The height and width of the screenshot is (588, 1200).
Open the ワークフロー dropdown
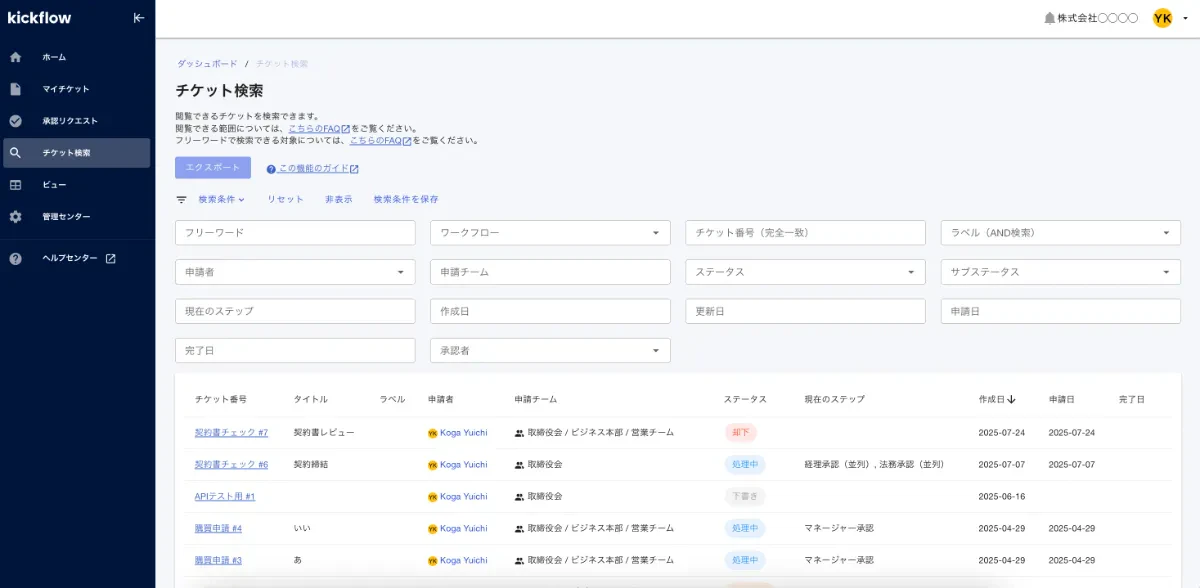(x=550, y=232)
